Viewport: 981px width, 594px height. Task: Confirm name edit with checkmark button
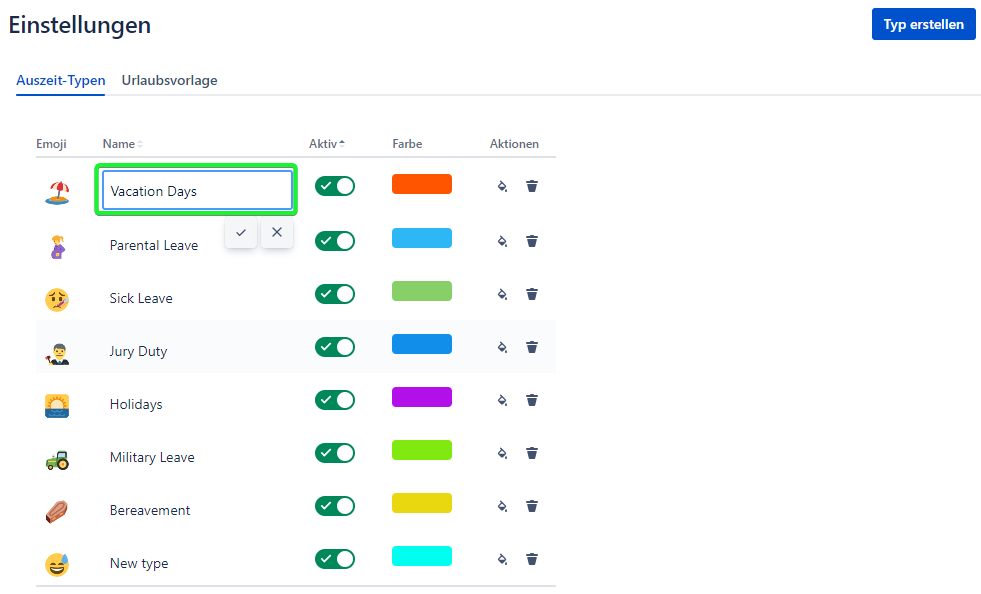click(241, 232)
